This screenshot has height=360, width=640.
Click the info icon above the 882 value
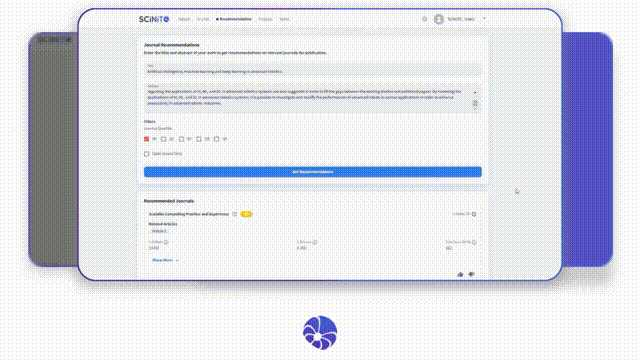pyautogui.click(x=474, y=242)
